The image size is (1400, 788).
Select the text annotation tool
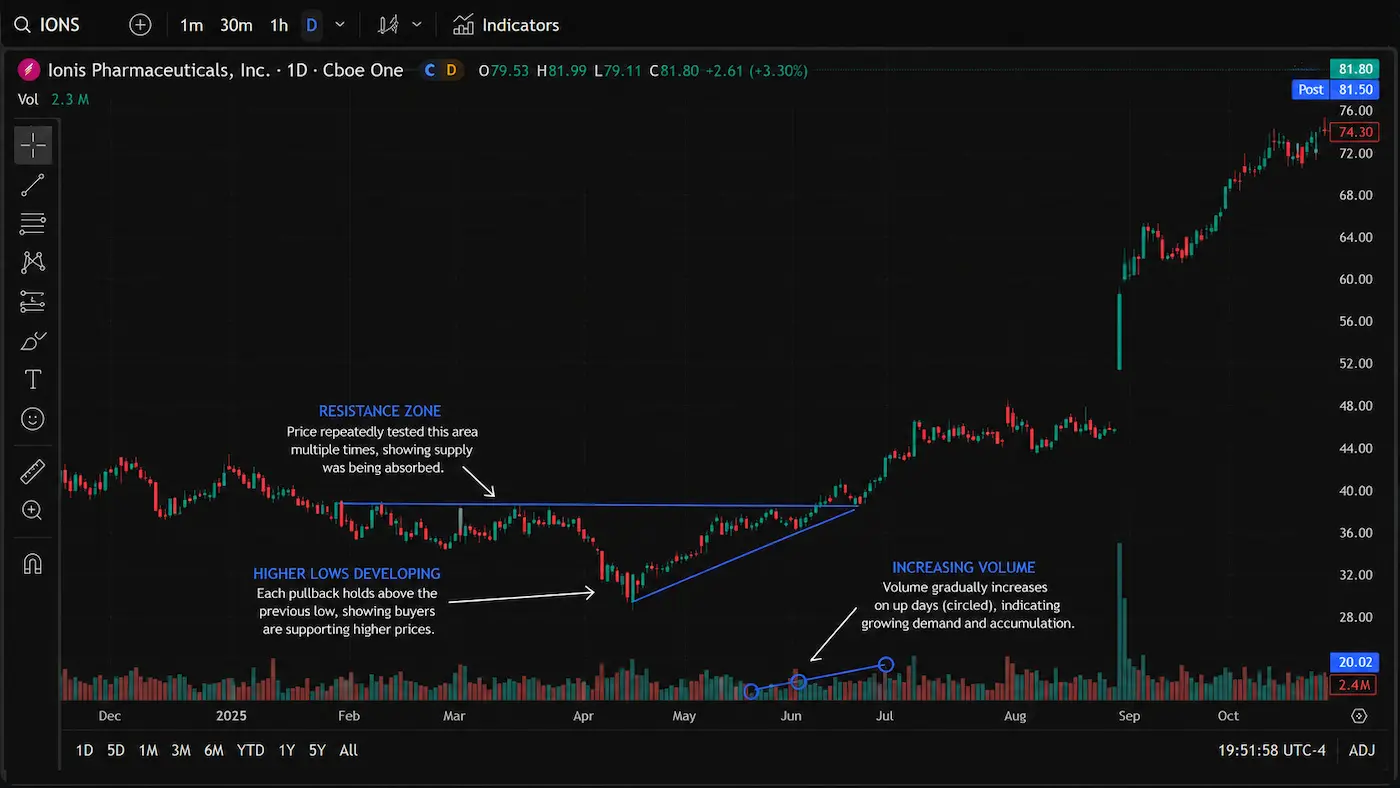pos(33,380)
